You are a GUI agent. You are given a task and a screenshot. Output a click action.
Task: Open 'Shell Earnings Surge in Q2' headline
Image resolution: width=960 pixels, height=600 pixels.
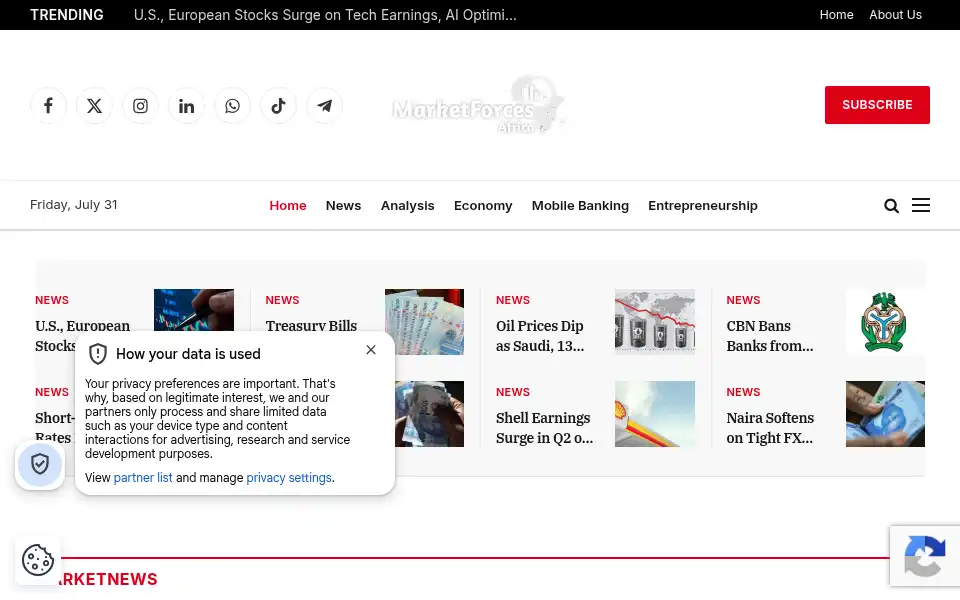(544, 427)
